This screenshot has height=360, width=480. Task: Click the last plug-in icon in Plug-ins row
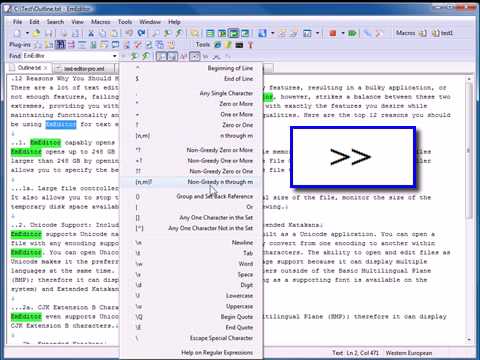[x=171, y=44]
